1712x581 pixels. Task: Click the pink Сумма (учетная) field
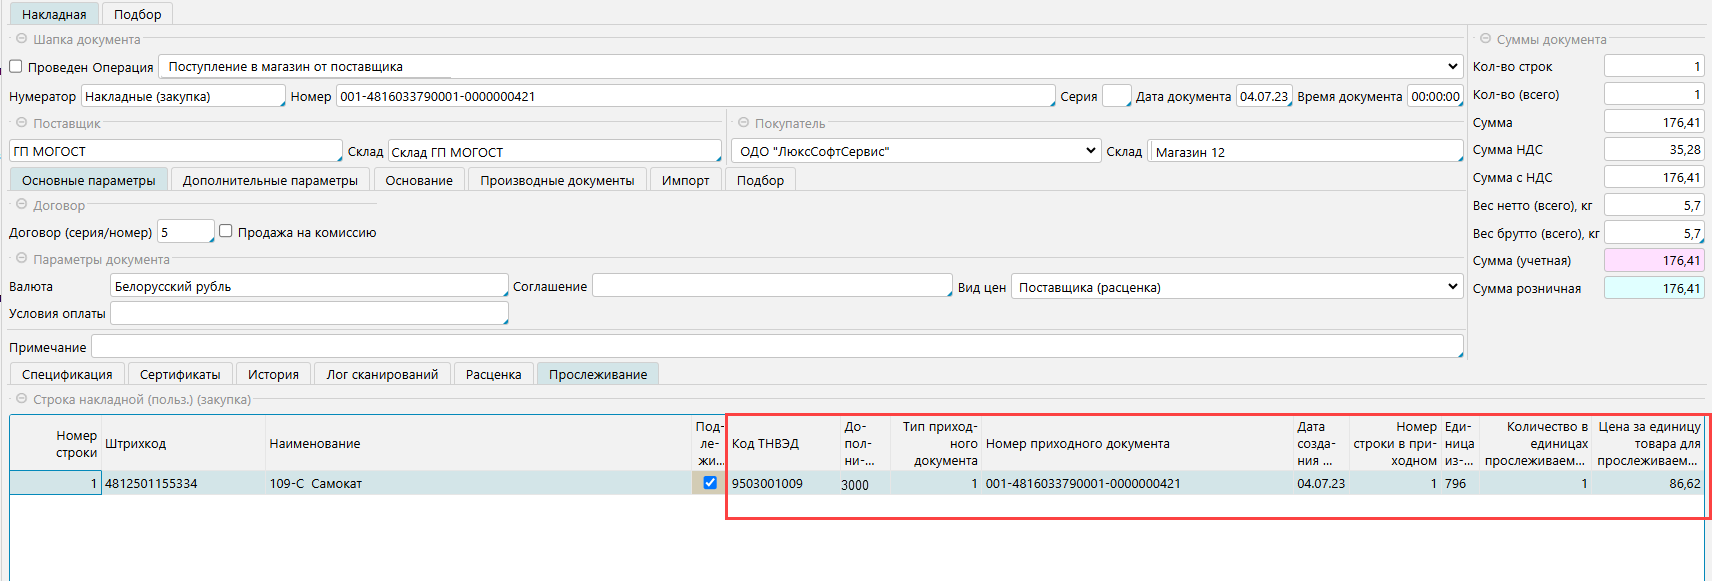[x=1653, y=260]
